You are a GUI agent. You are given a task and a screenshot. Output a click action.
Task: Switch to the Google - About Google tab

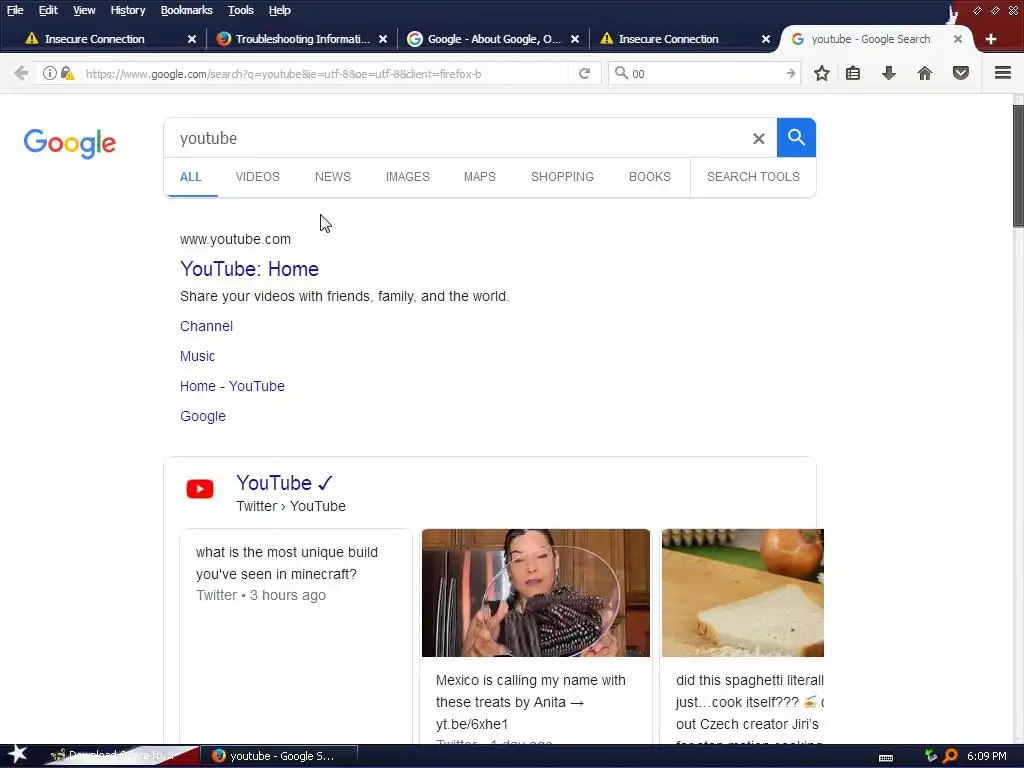(x=492, y=39)
